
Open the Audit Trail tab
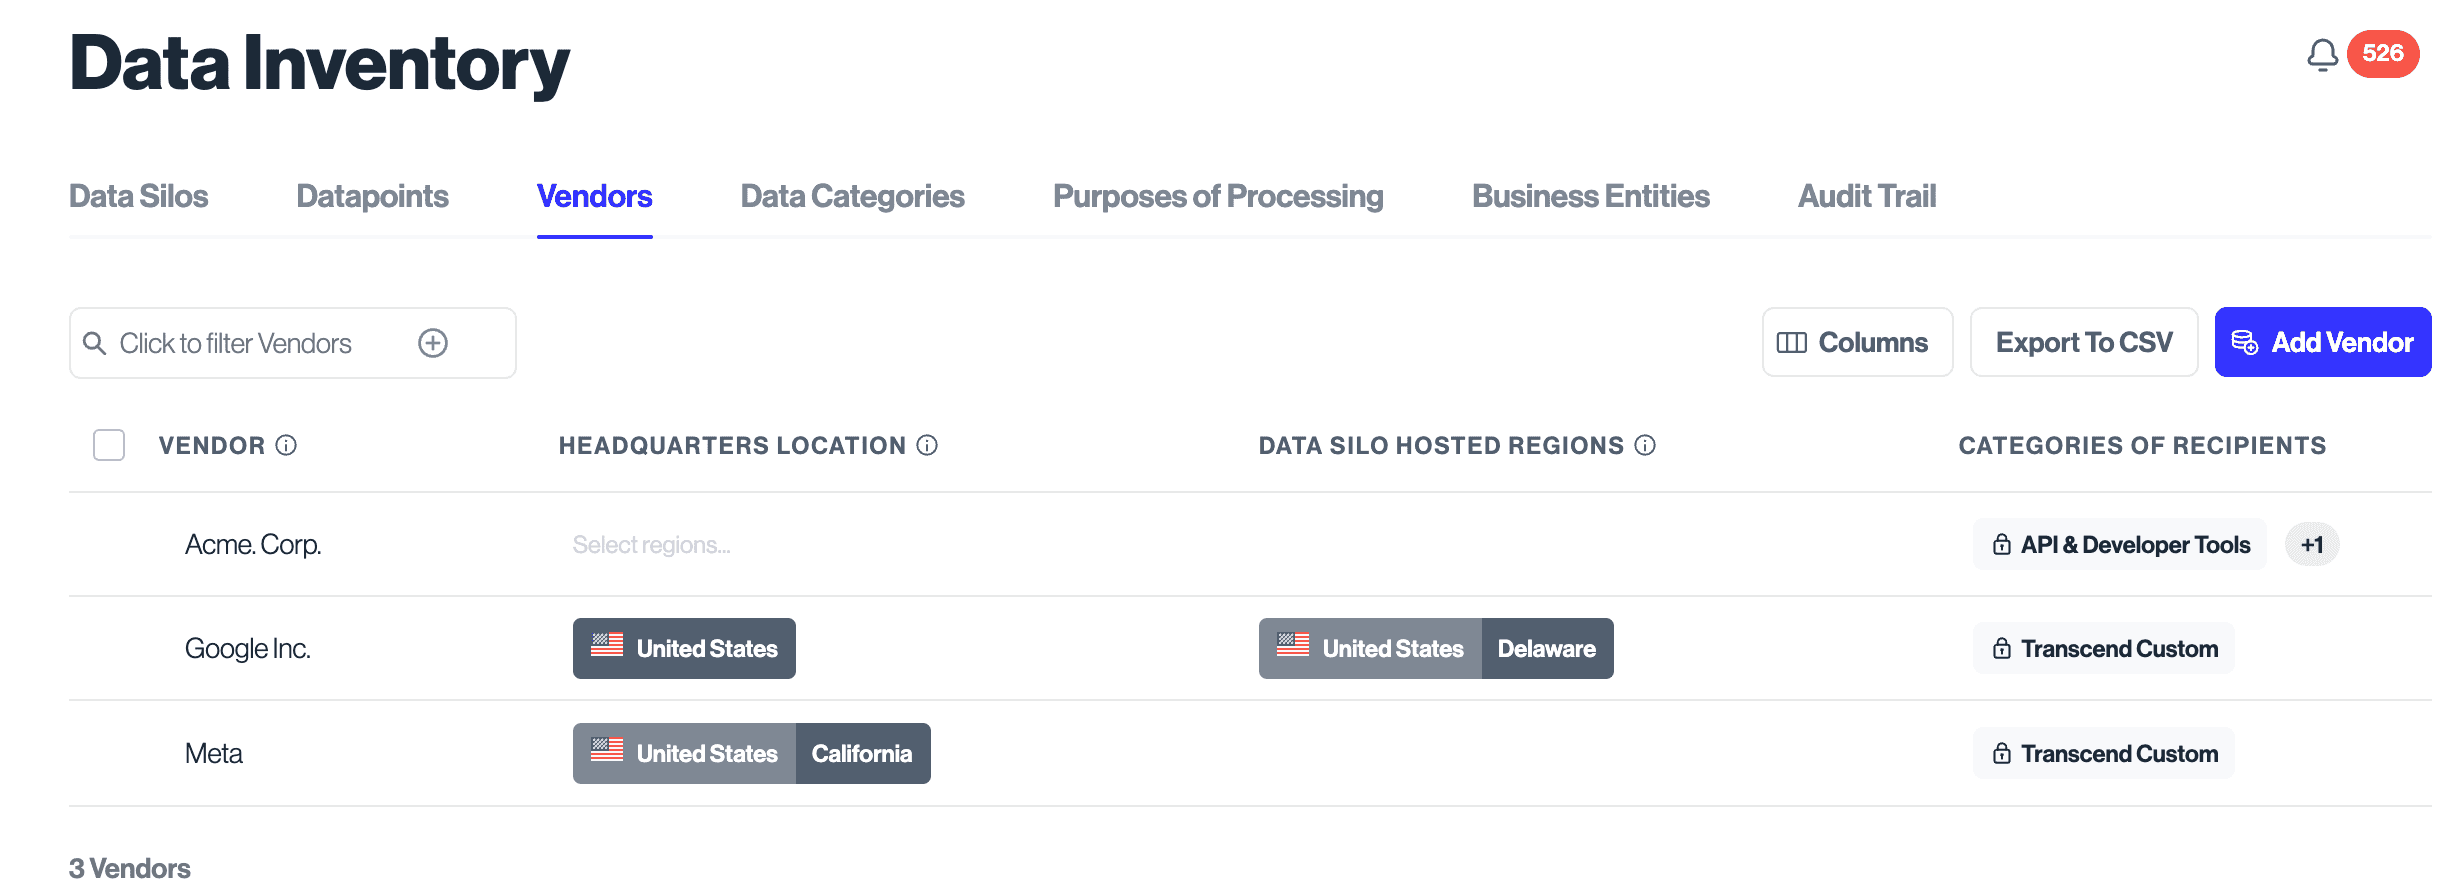point(1867,196)
